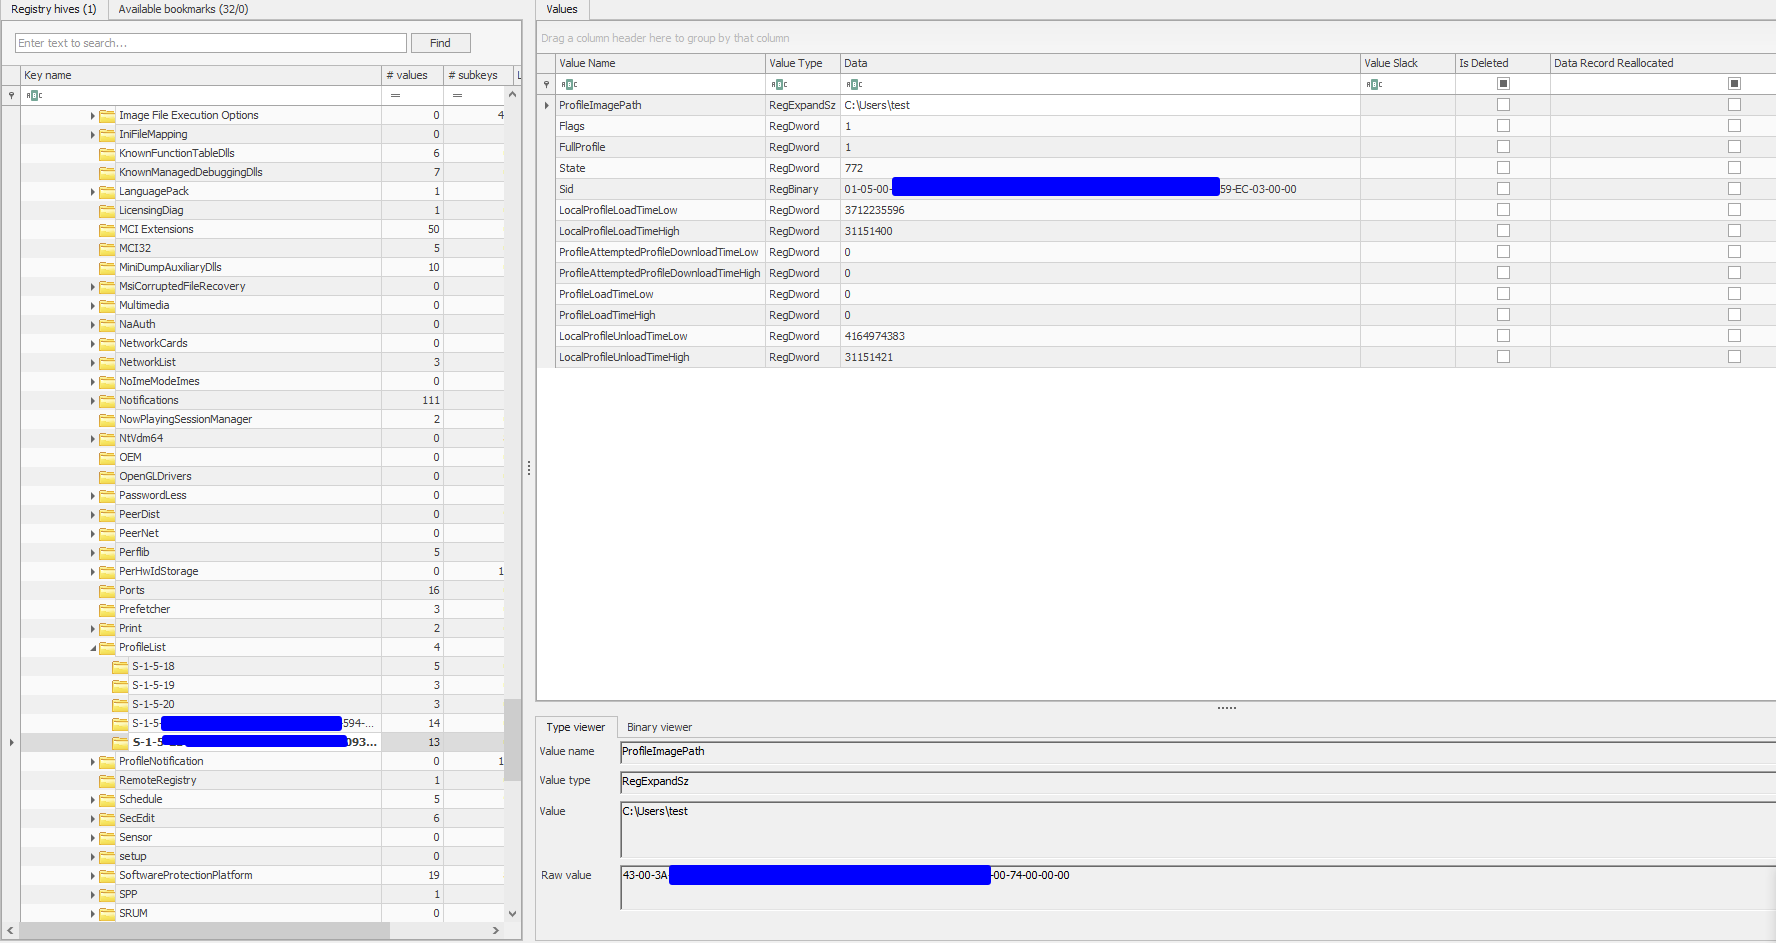
Task: Click the equals operator icon under # values
Action: pos(395,95)
